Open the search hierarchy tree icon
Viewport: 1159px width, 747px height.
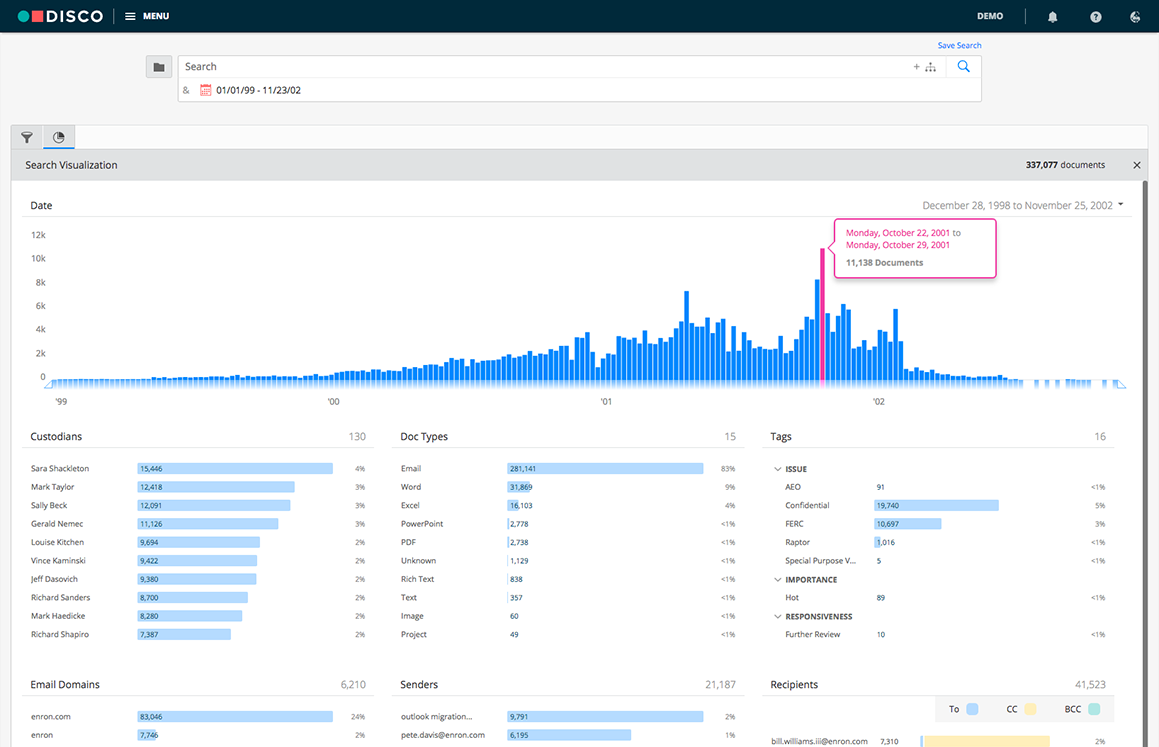(931, 67)
